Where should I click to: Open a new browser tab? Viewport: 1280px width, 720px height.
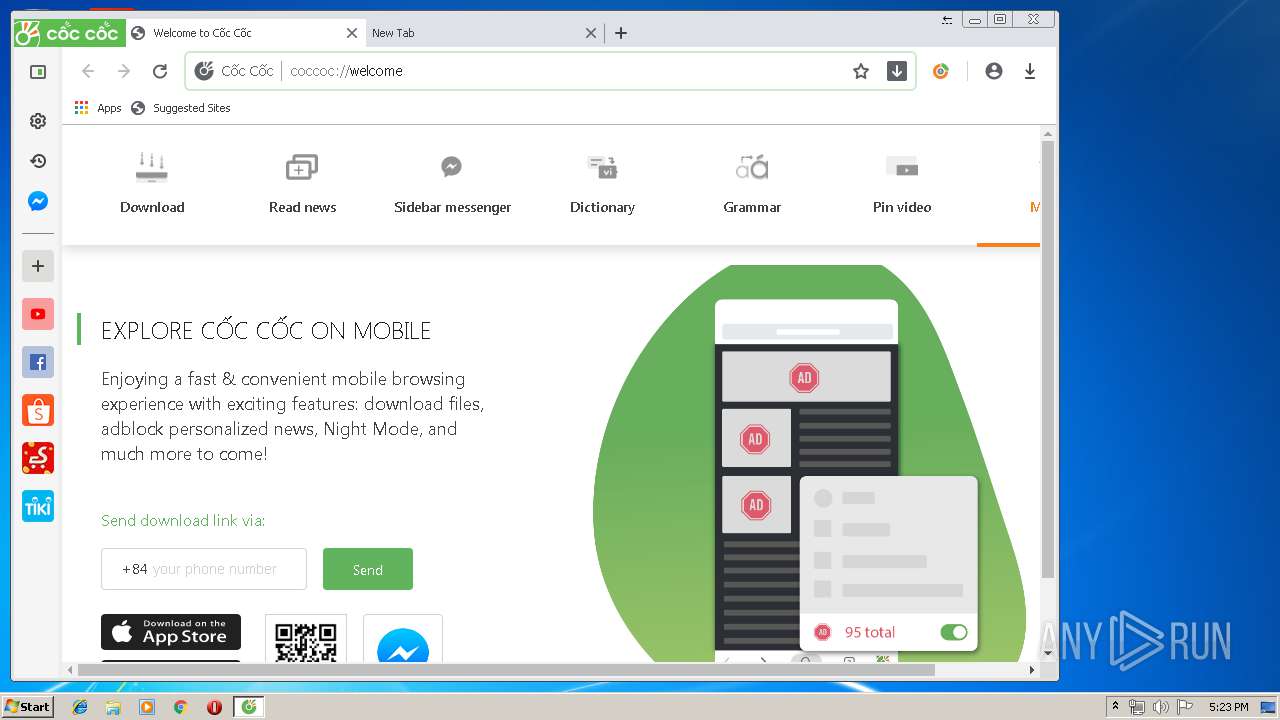(x=621, y=33)
